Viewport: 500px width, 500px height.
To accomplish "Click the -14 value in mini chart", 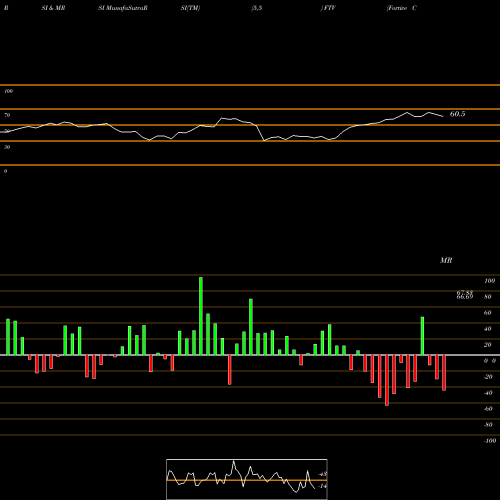I will pos(322,486).
